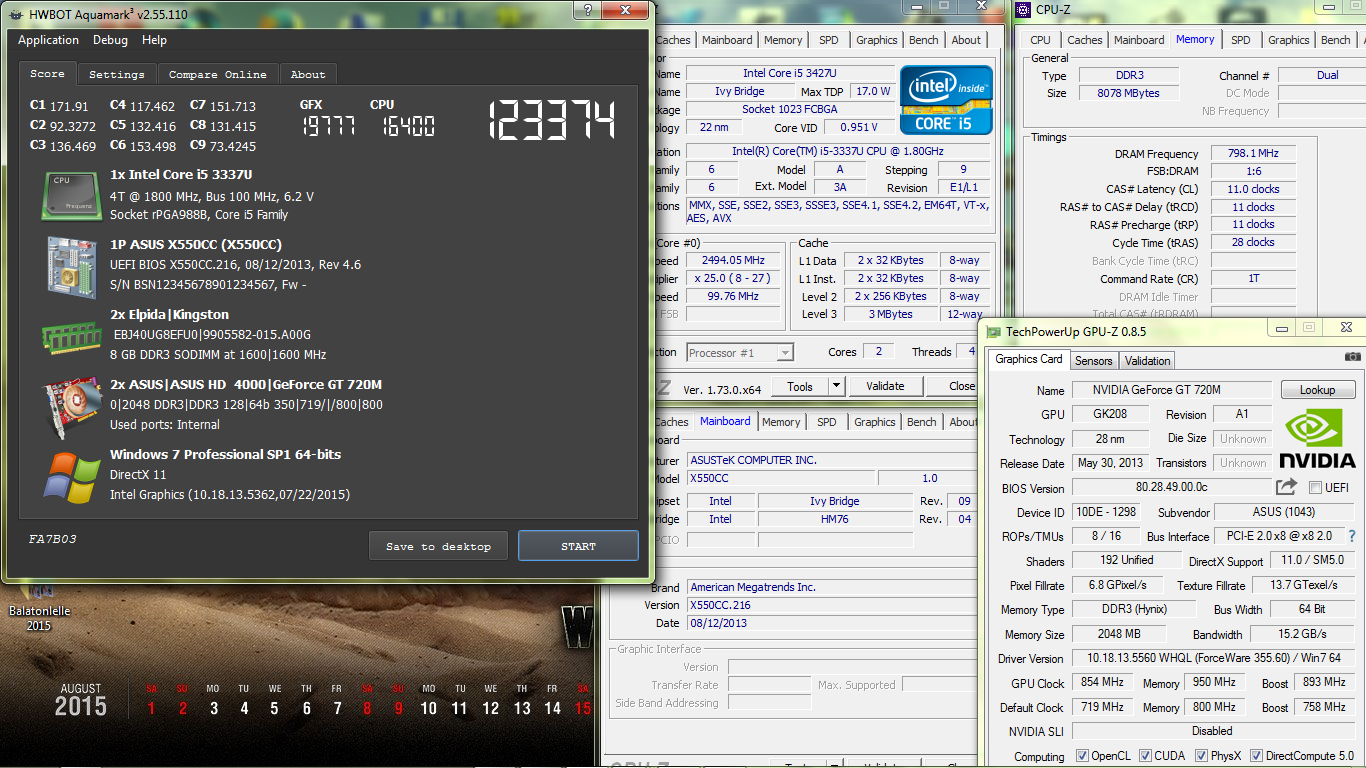Click the CPU score 16400

point(409,126)
